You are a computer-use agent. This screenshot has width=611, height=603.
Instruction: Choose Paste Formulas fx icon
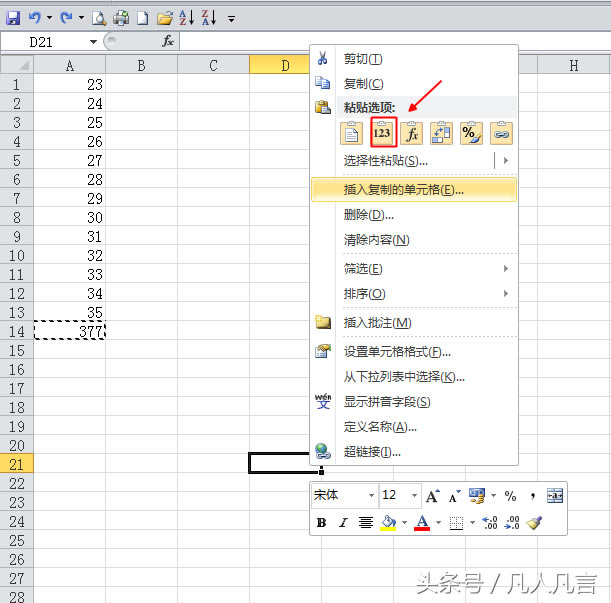(x=411, y=133)
